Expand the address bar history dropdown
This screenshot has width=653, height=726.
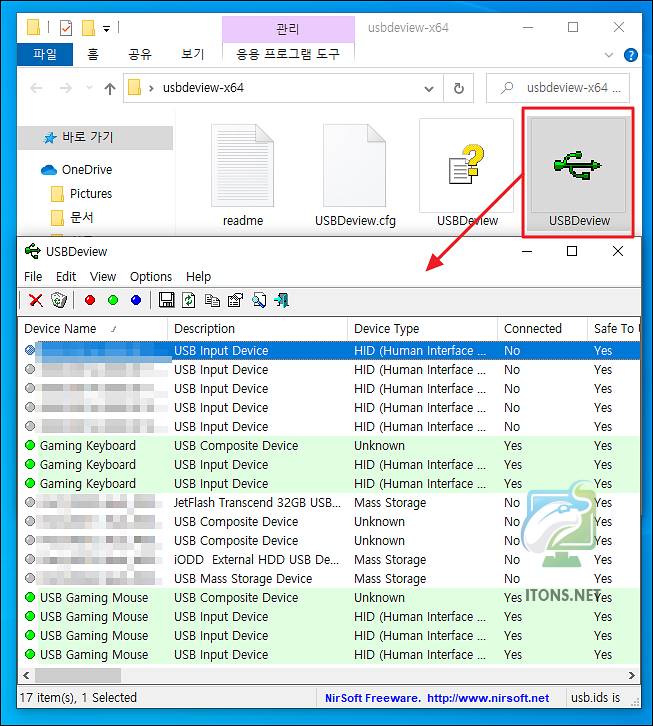click(x=430, y=88)
